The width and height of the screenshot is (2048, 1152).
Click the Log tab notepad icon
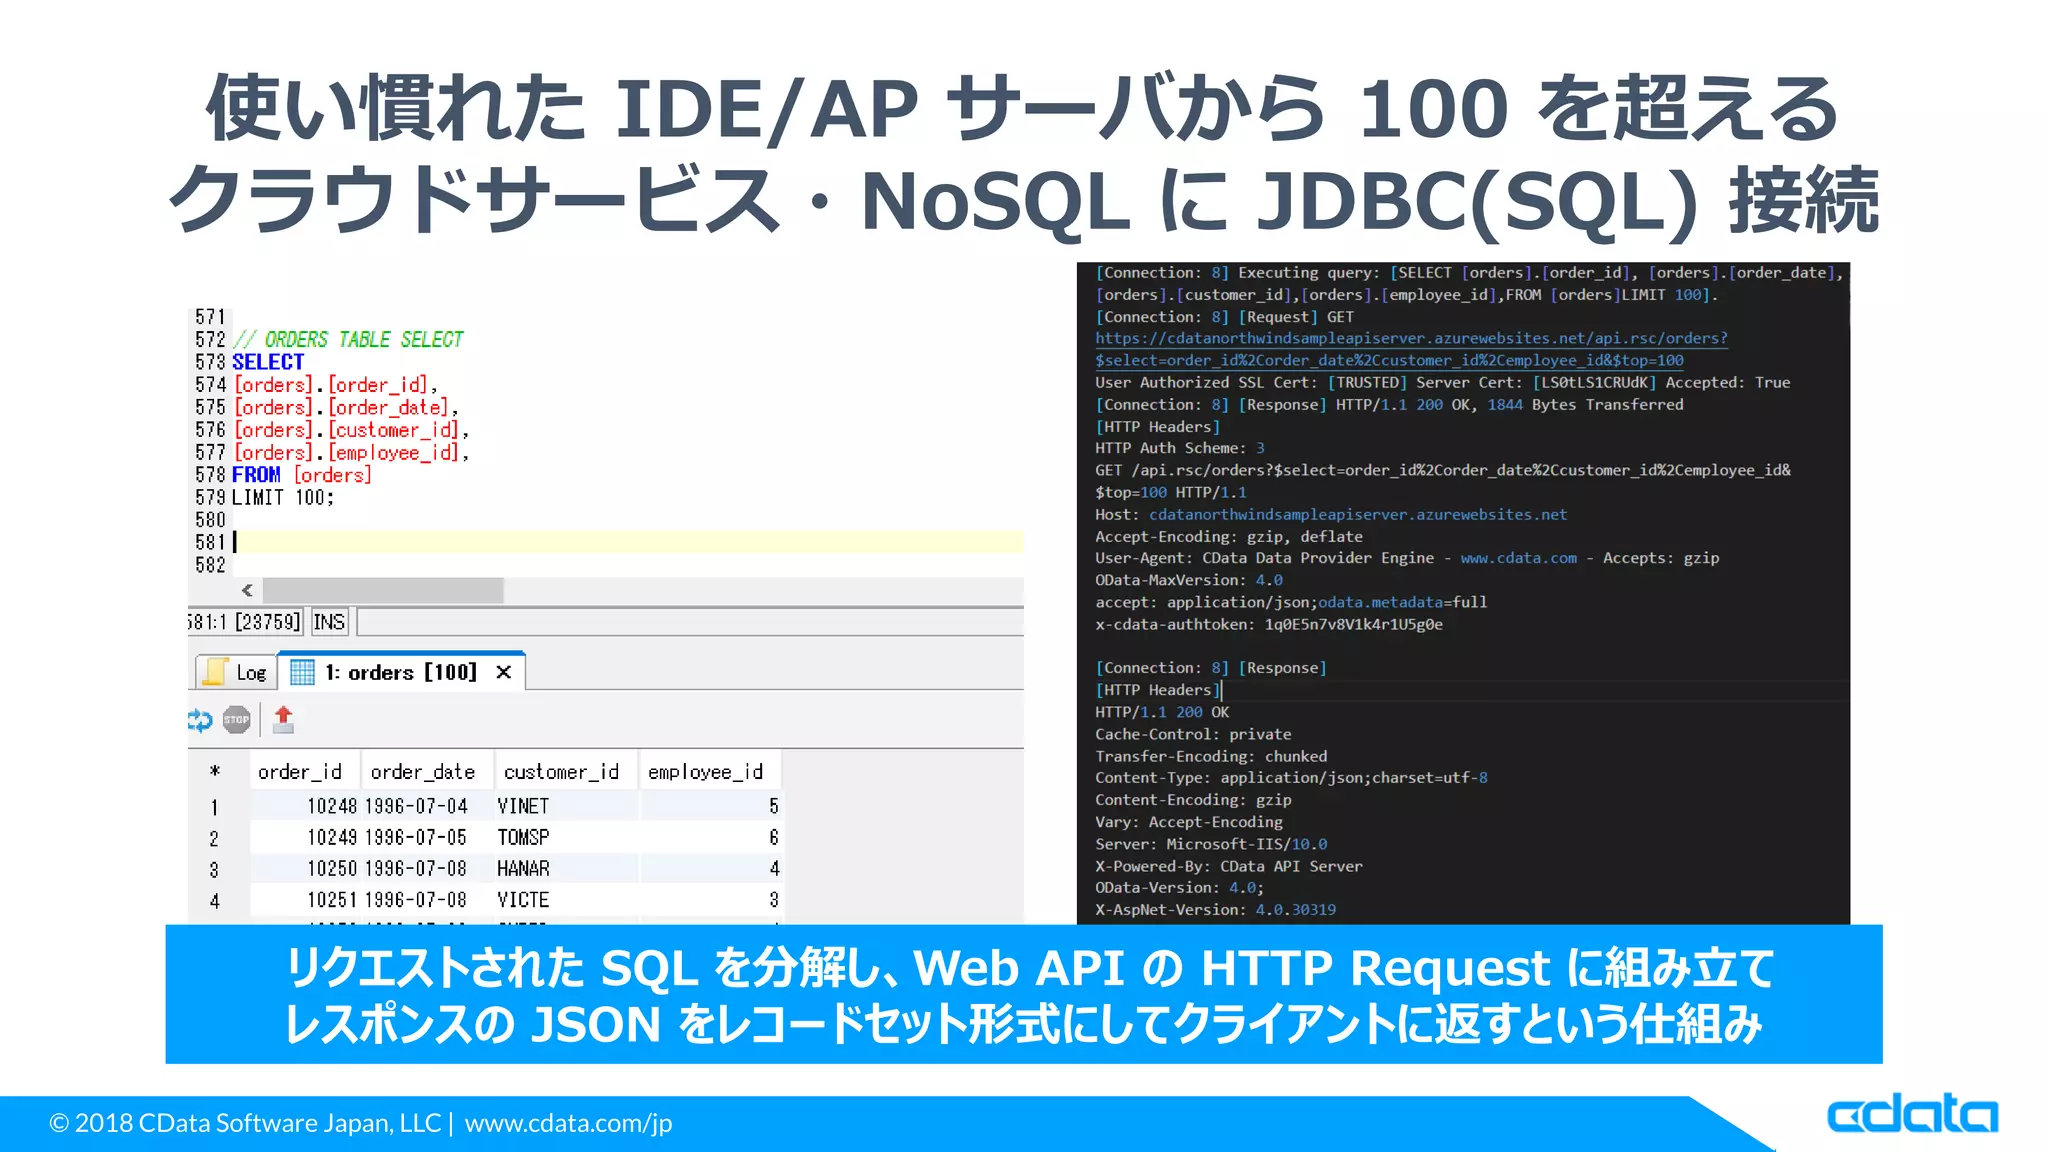click(x=214, y=672)
